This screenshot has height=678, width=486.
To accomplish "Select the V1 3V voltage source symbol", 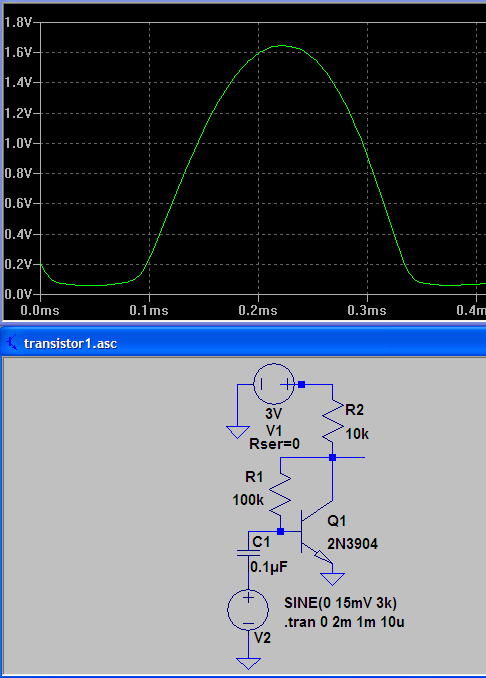I will pos(274,384).
